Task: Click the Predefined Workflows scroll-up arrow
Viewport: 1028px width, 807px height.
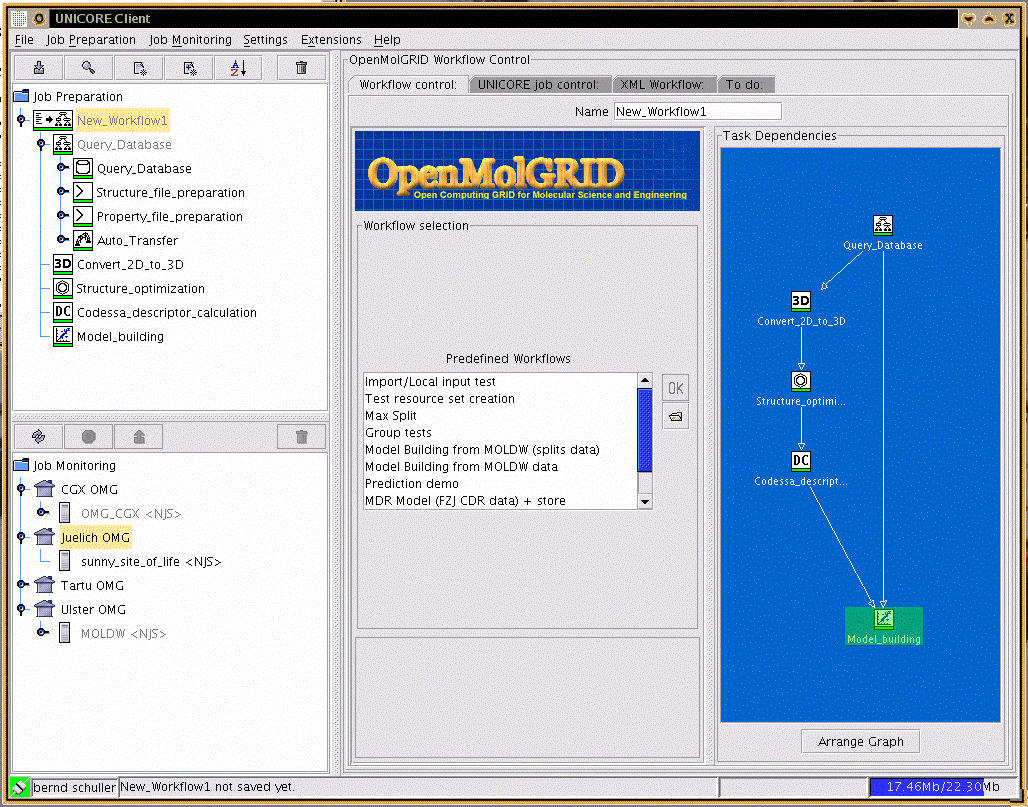Action: 644,381
